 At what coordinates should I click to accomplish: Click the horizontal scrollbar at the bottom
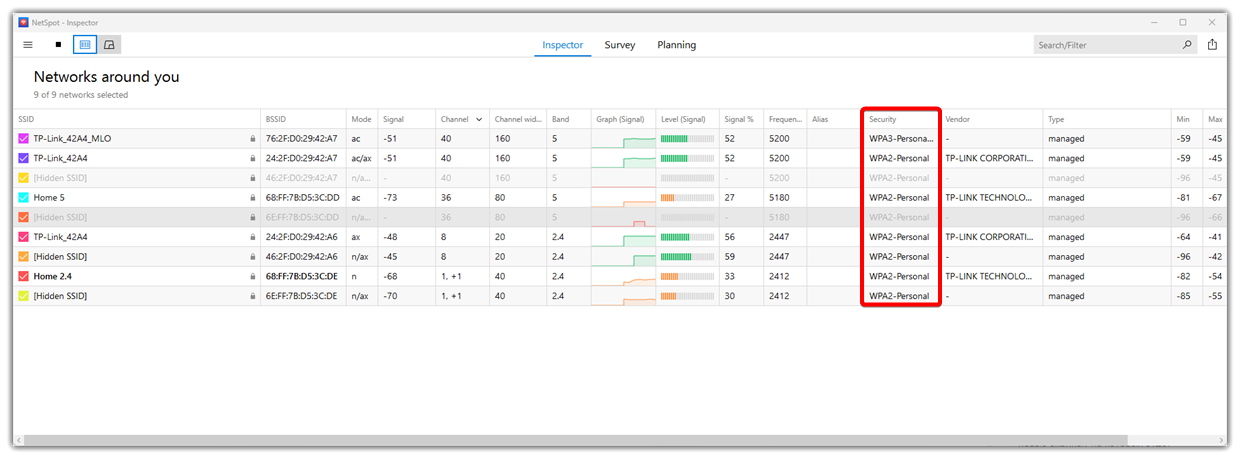point(575,440)
